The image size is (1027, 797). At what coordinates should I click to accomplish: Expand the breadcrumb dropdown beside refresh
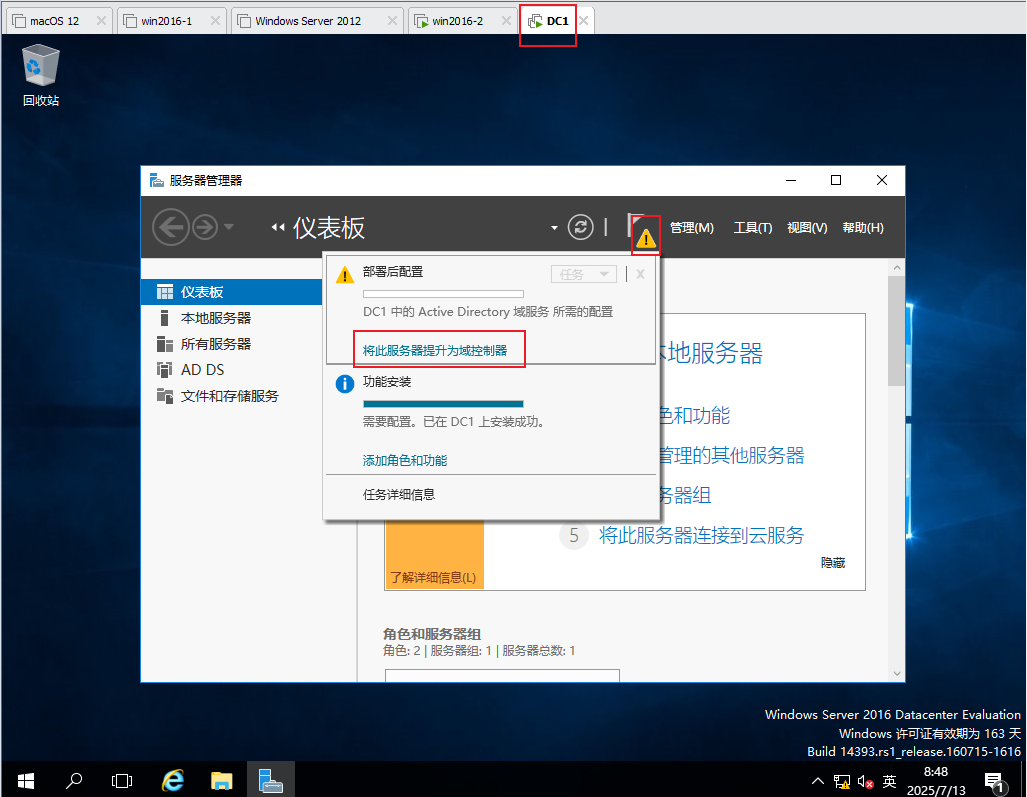pyautogui.click(x=554, y=228)
